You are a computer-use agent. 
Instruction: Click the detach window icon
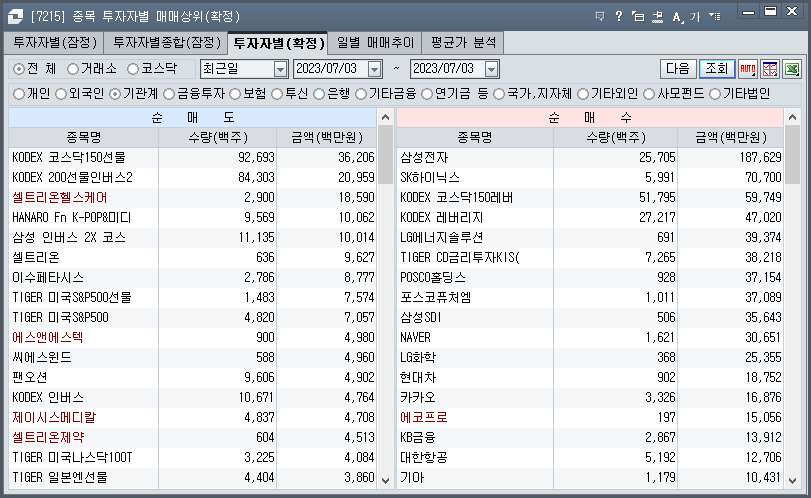[638, 17]
